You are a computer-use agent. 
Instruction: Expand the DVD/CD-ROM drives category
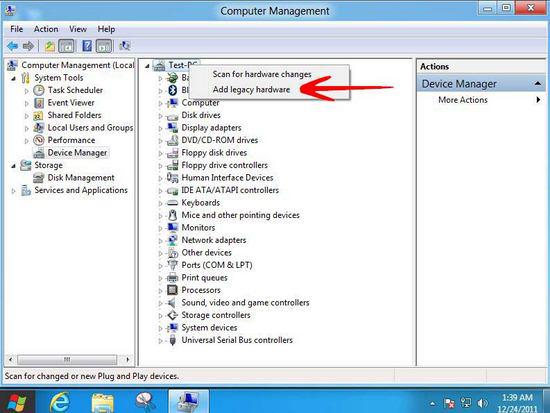pyautogui.click(x=160, y=141)
